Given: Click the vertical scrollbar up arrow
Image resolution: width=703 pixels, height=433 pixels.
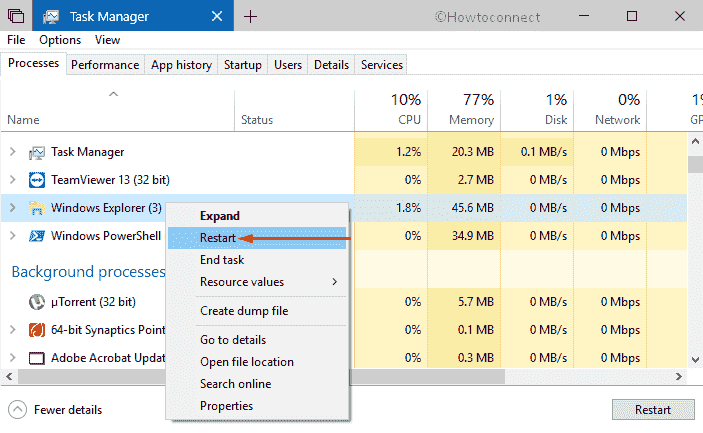Looking at the screenshot, I should (x=695, y=141).
